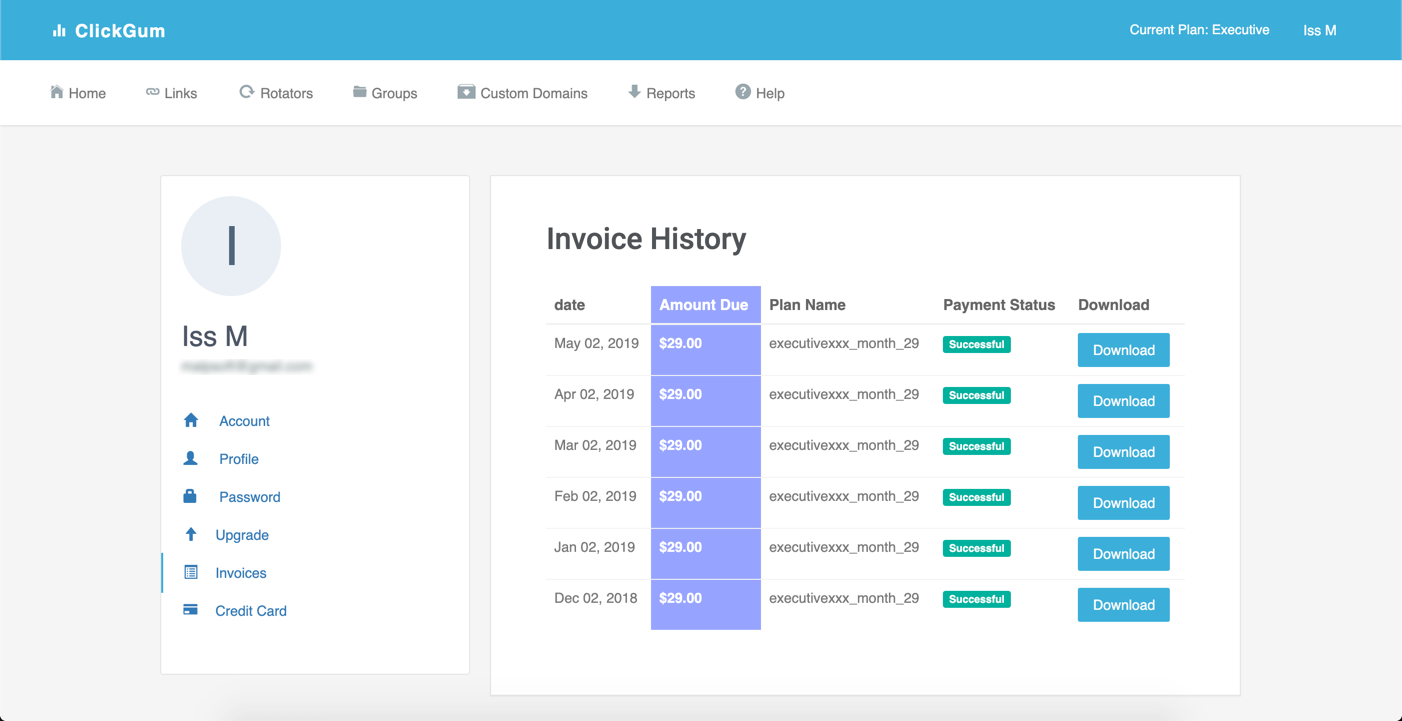
Task: Download the Apr 02, 2019 invoice
Action: [1123, 401]
